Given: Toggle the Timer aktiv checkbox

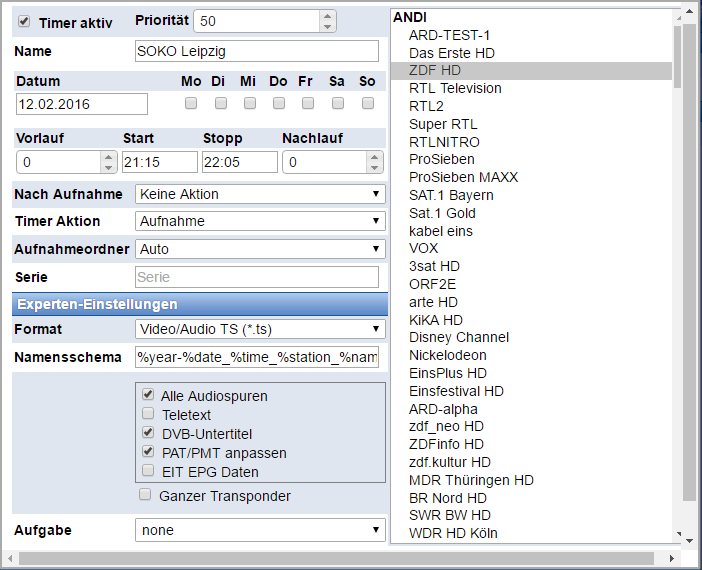Looking at the screenshot, I should [x=24, y=21].
